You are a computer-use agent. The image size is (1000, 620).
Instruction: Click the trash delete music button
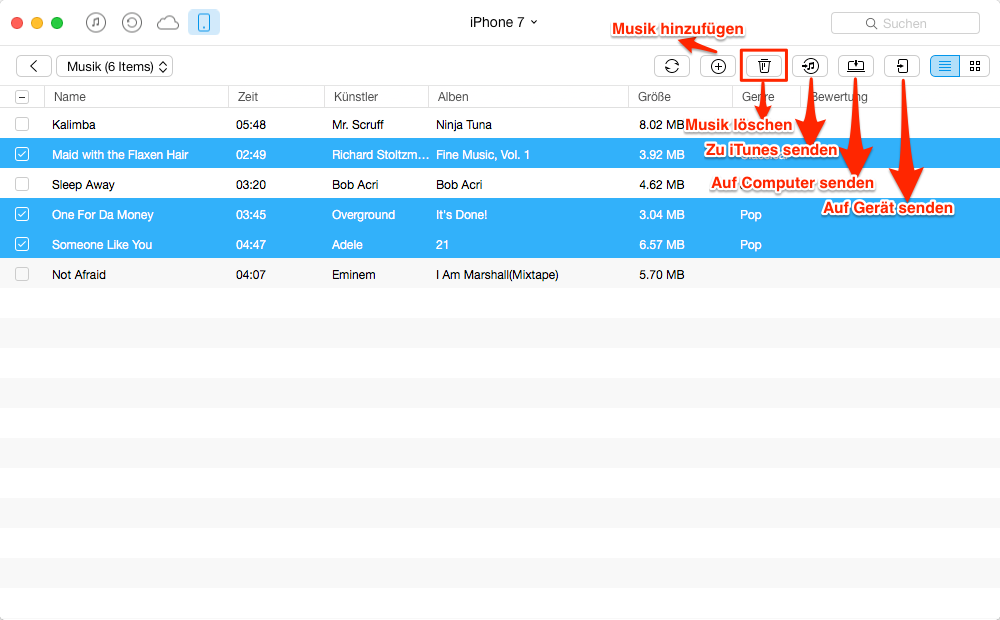pos(764,66)
